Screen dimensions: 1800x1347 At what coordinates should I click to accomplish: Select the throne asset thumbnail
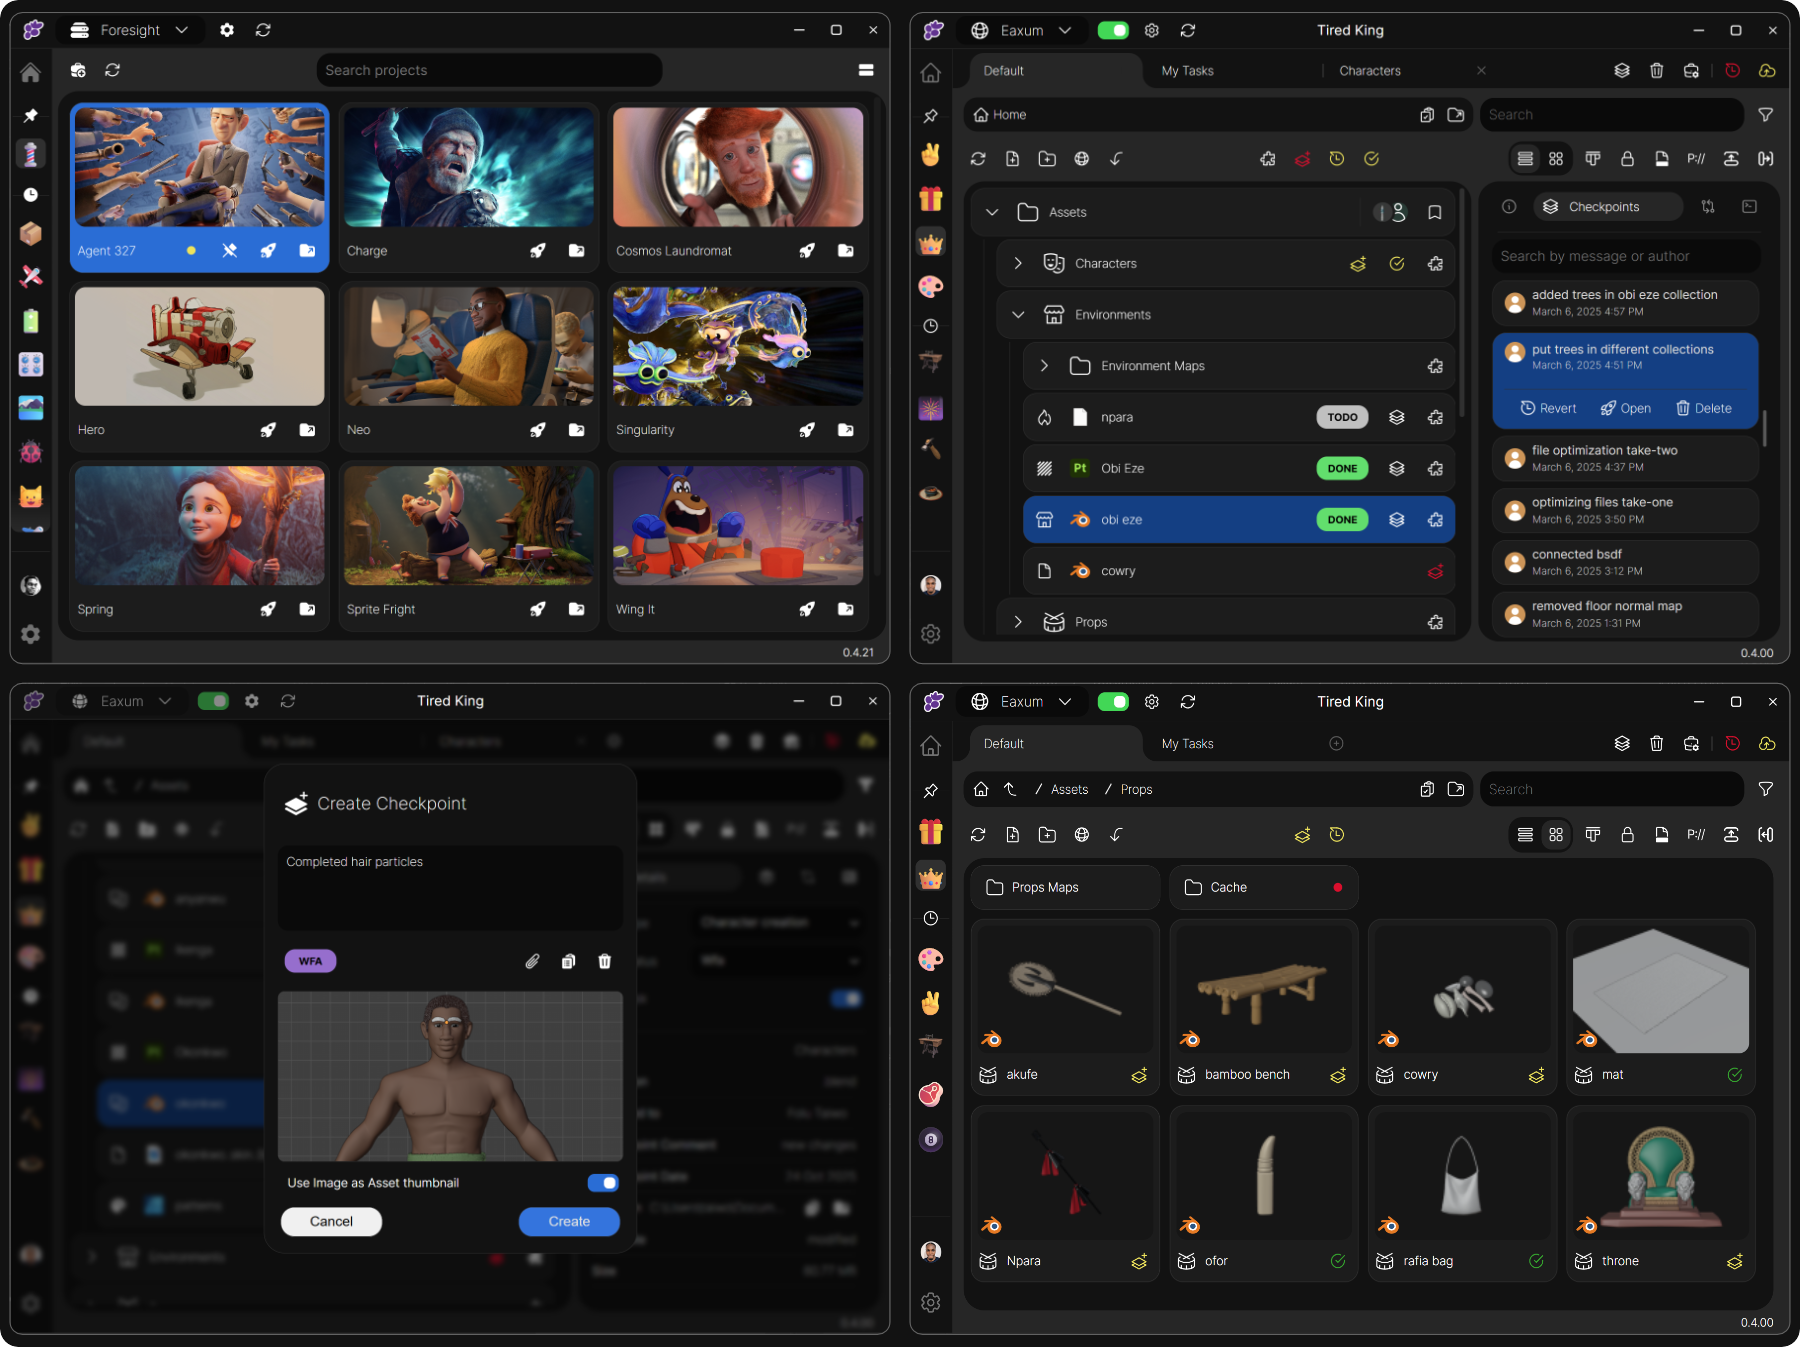pos(1660,1175)
